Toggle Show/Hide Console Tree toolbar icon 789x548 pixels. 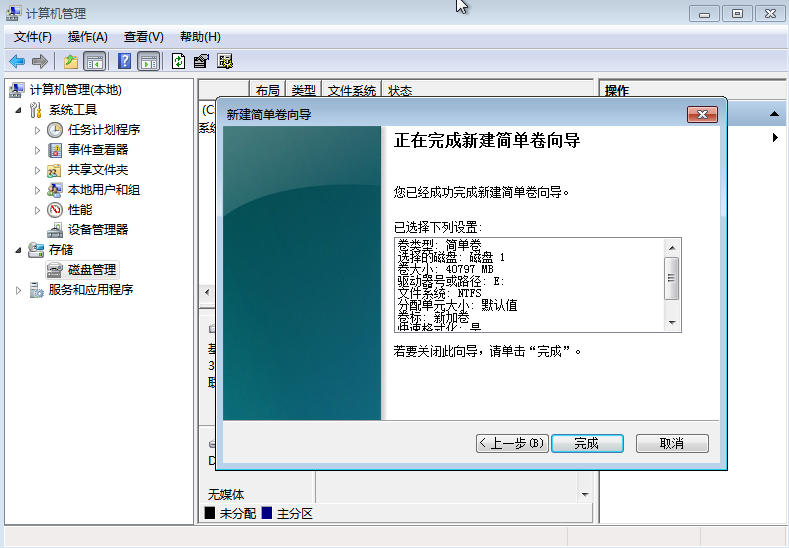[x=95, y=62]
